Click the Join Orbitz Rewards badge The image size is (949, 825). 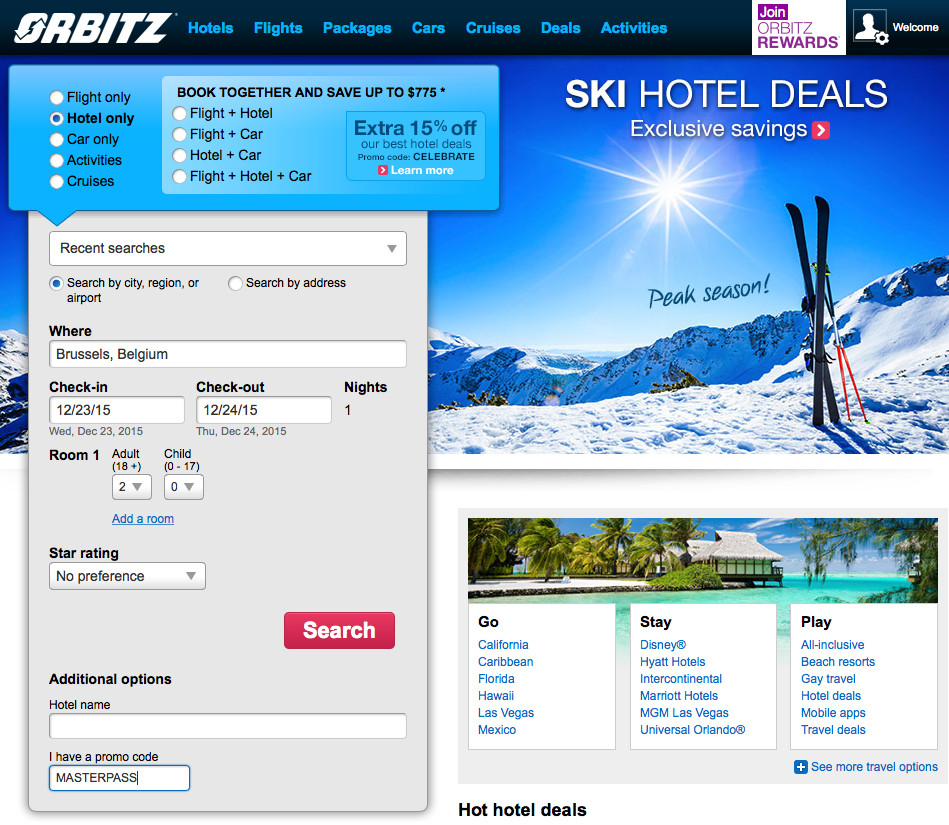click(798, 27)
